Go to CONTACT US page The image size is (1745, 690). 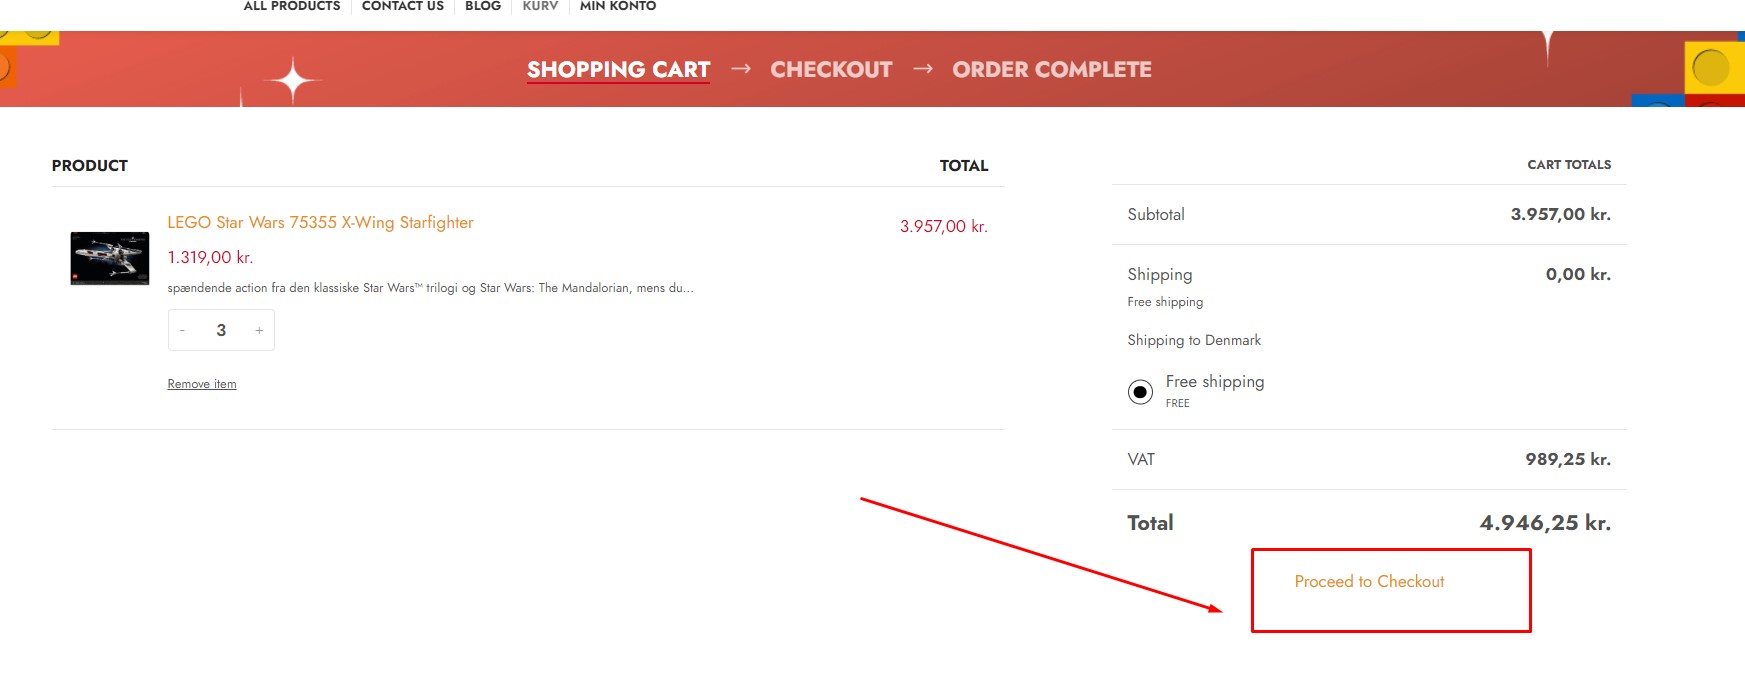(x=402, y=6)
